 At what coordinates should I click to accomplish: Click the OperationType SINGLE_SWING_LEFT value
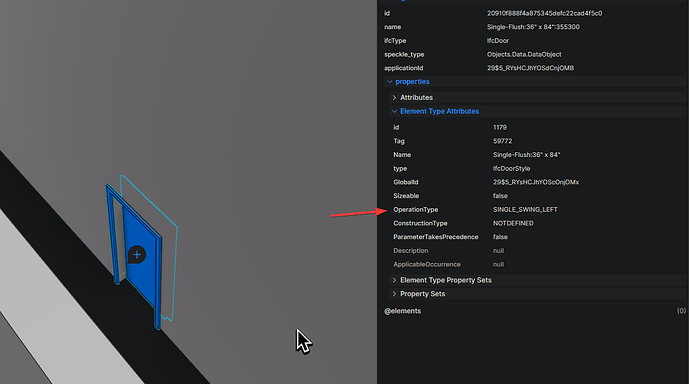pyautogui.click(x=525, y=210)
